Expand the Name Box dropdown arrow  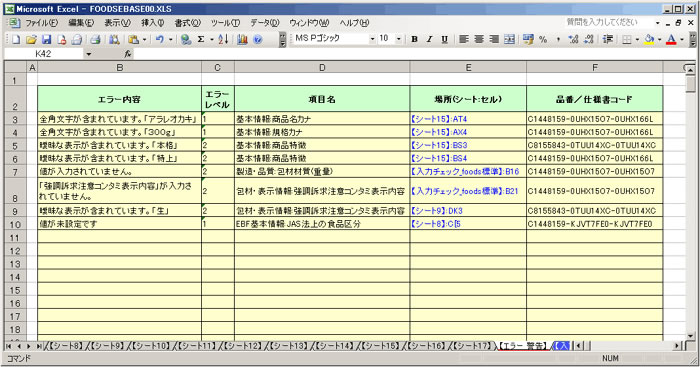(88, 54)
